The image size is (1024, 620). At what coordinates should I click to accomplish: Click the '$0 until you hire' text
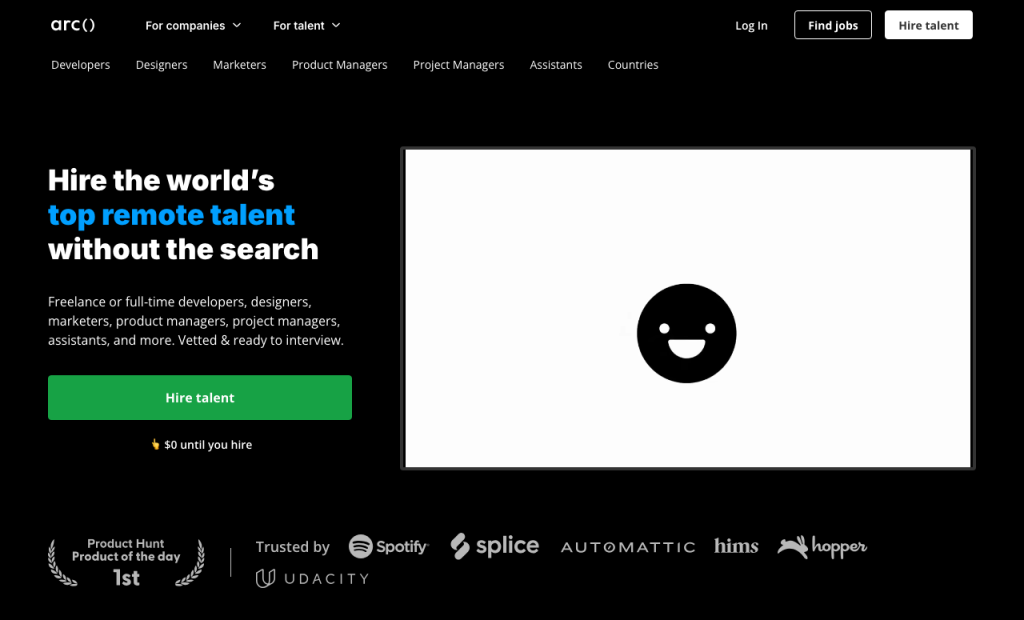(x=208, y=445)
